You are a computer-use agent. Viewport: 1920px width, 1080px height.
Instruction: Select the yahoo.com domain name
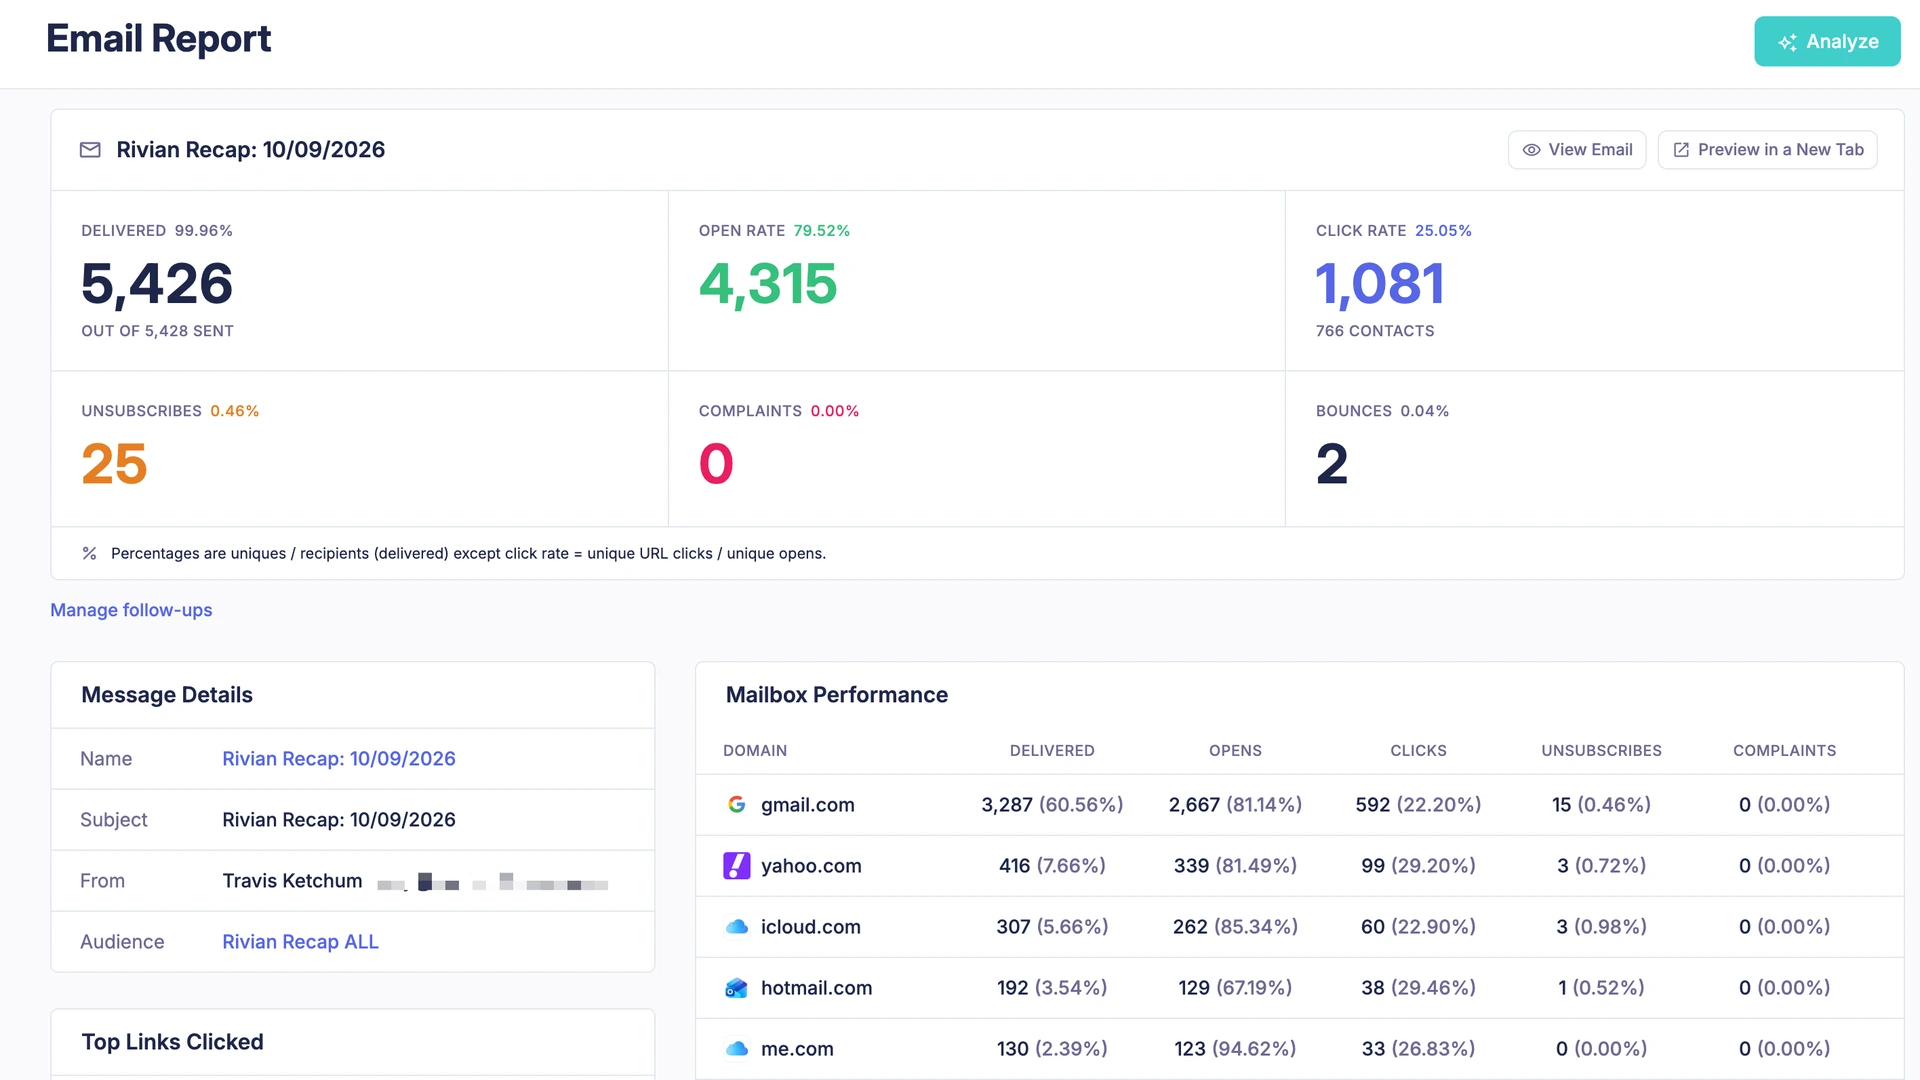(x=811, y=866)
